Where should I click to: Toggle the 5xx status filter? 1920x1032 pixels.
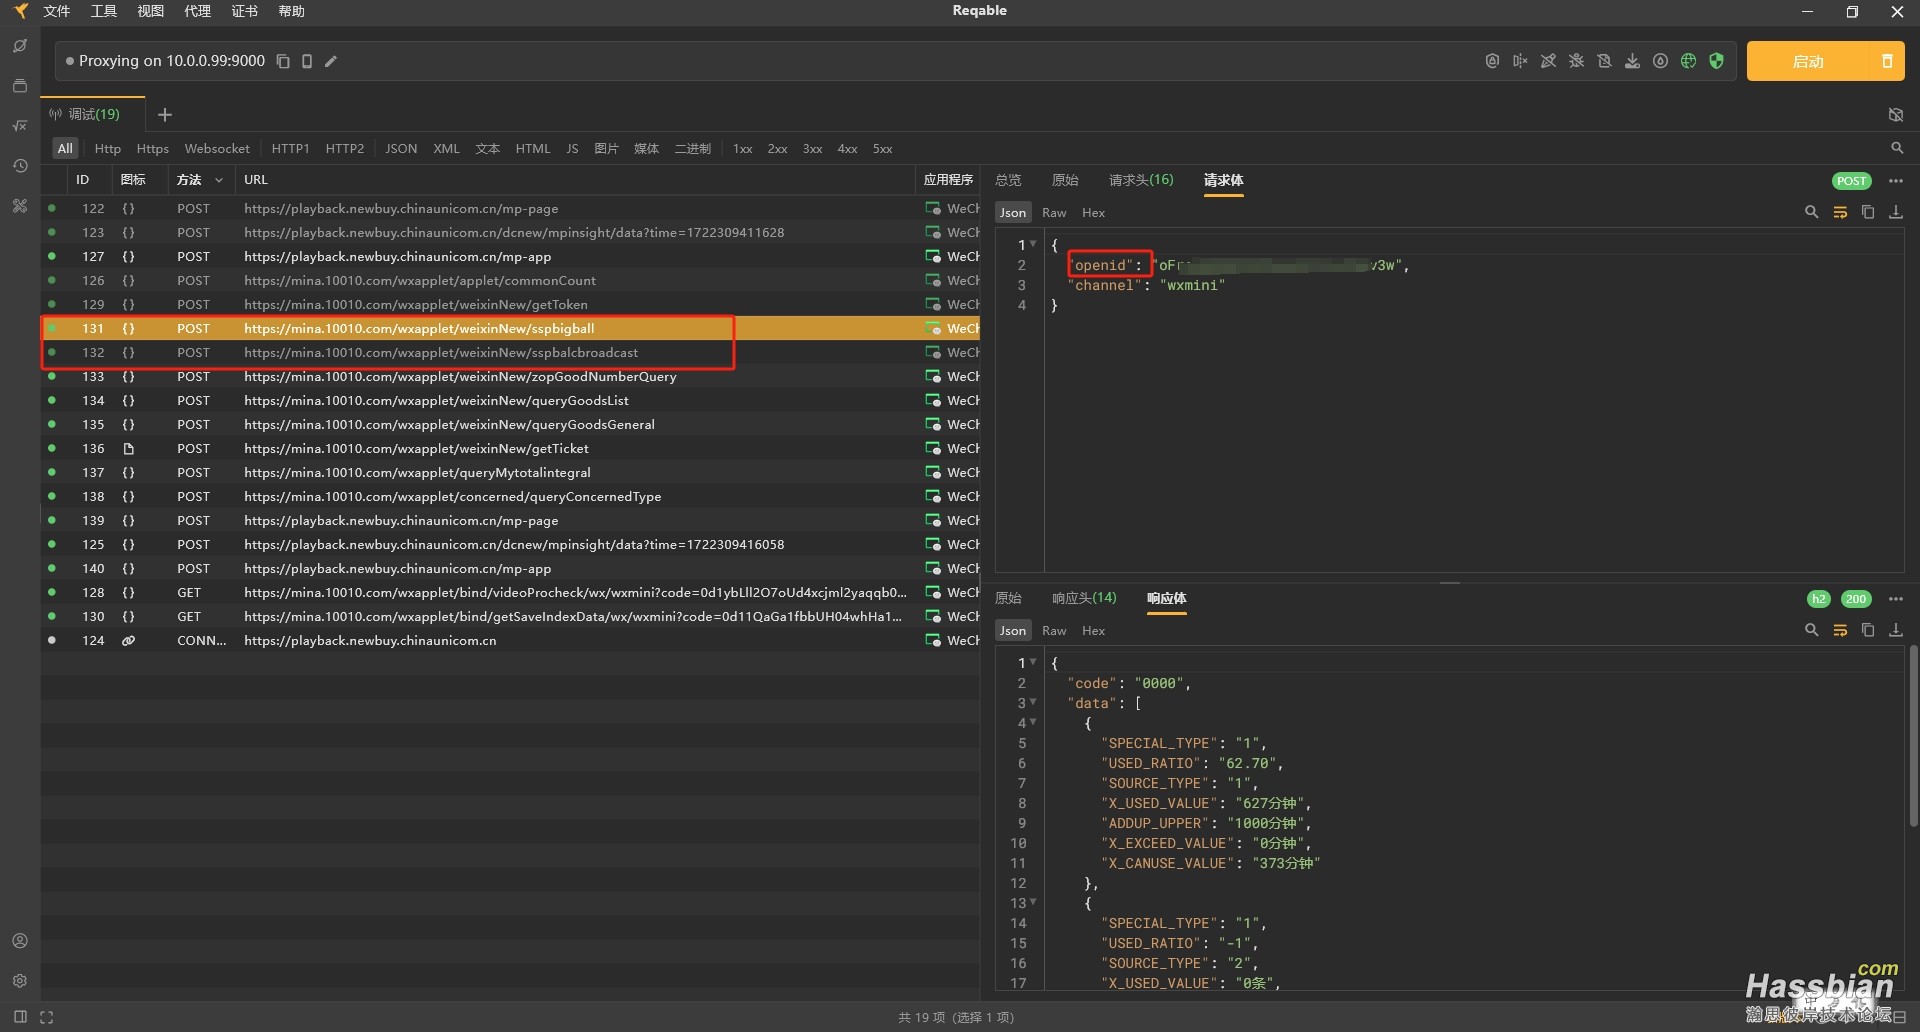pyautogui.click(x=882, y=148)
